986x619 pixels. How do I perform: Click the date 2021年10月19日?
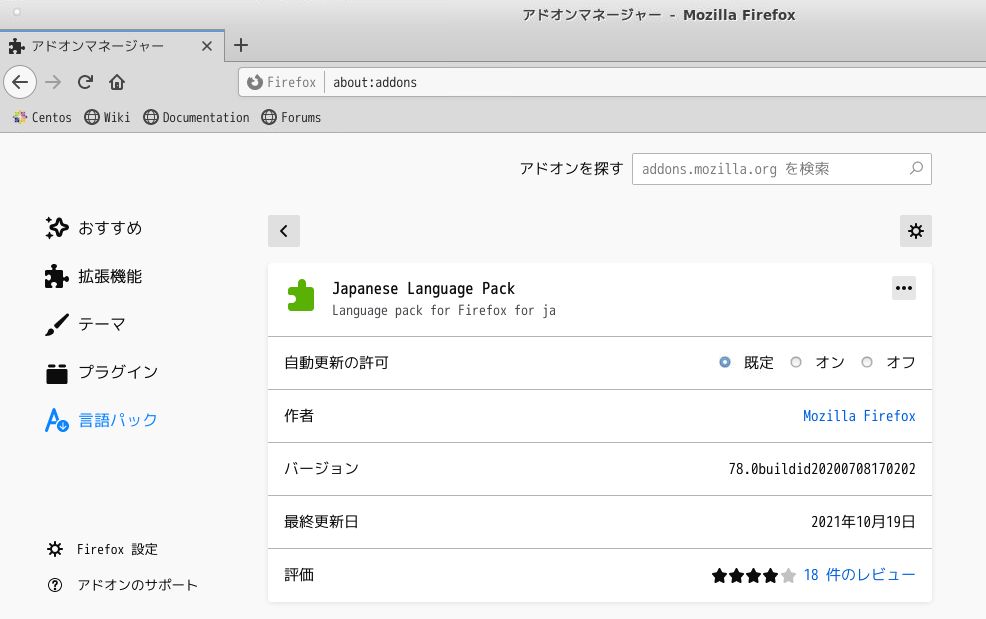pos(863,521)
